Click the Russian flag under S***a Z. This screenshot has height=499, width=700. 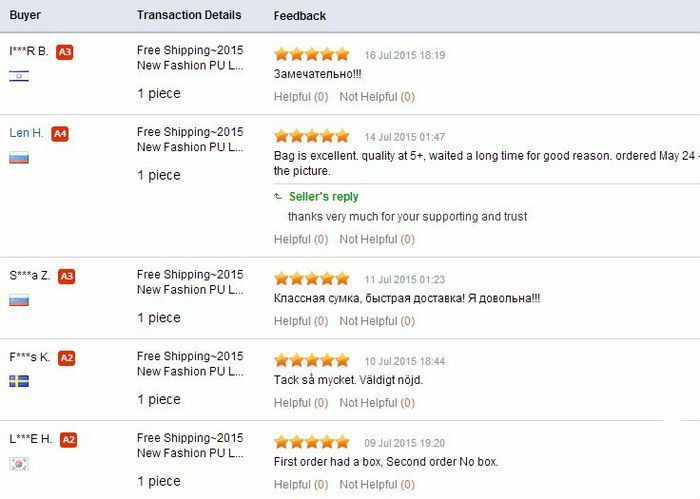(x=19, y=299)
